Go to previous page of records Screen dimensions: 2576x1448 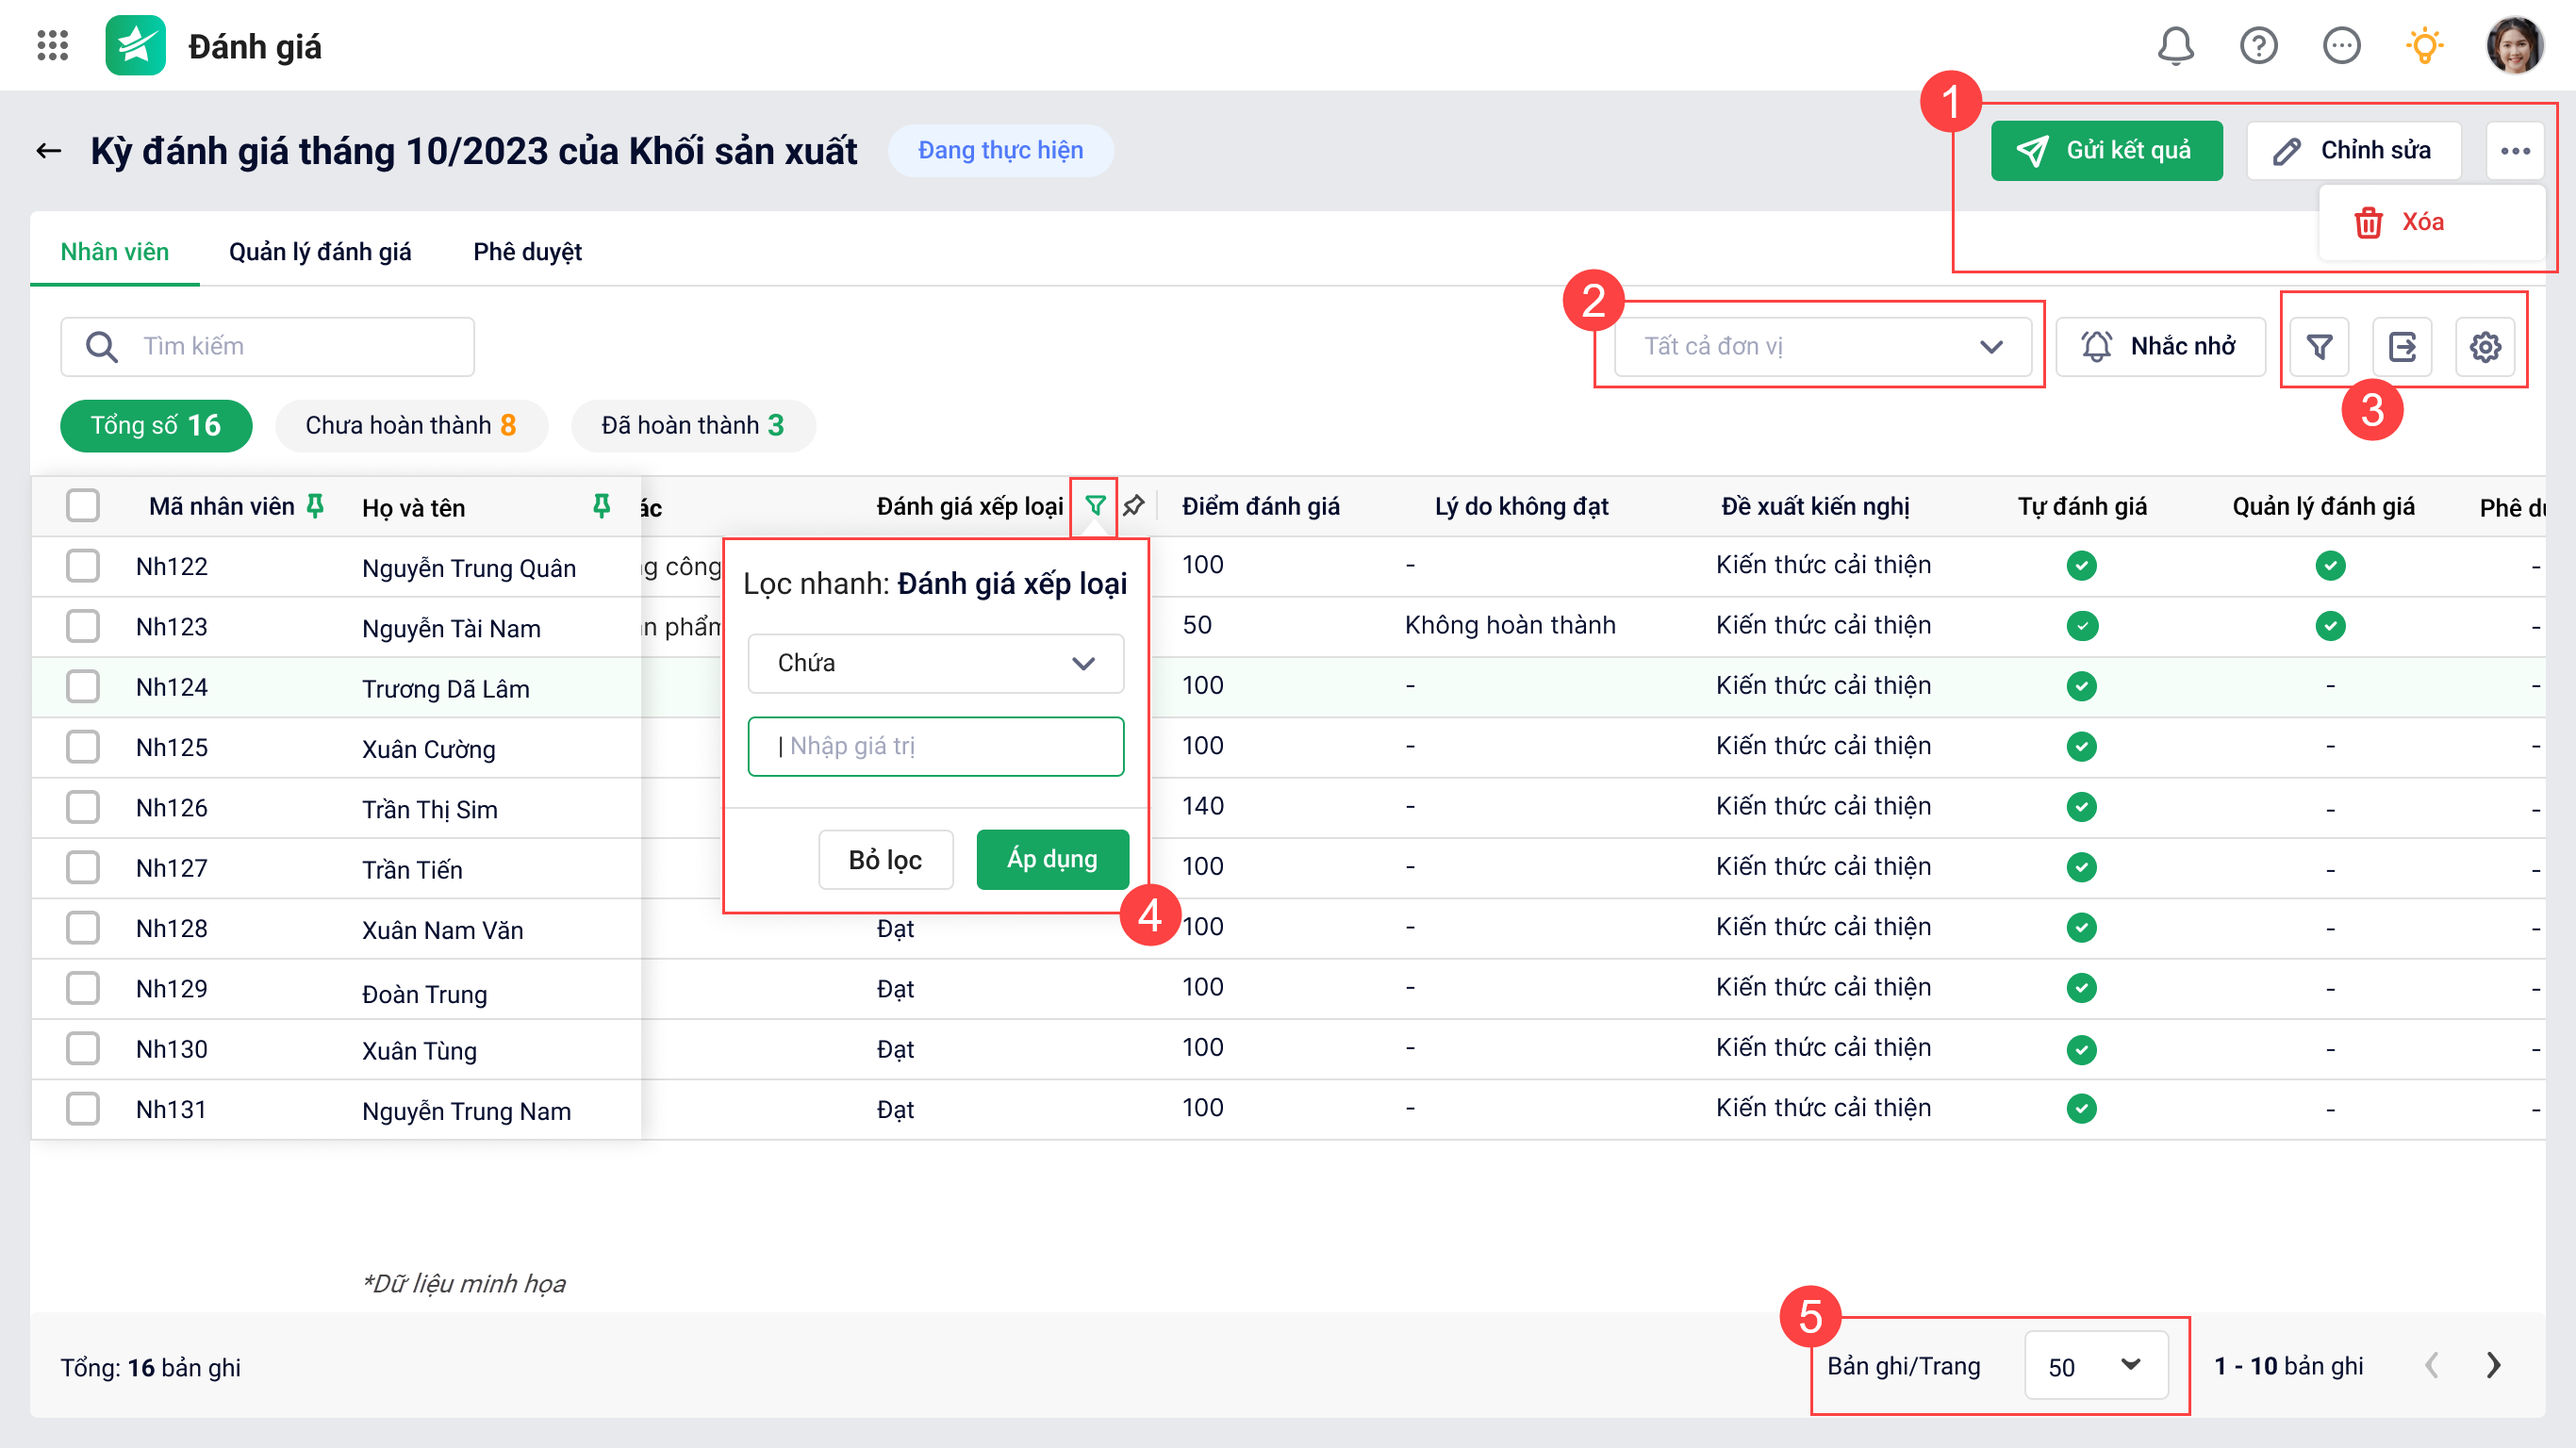(x=2431, y=1365)
